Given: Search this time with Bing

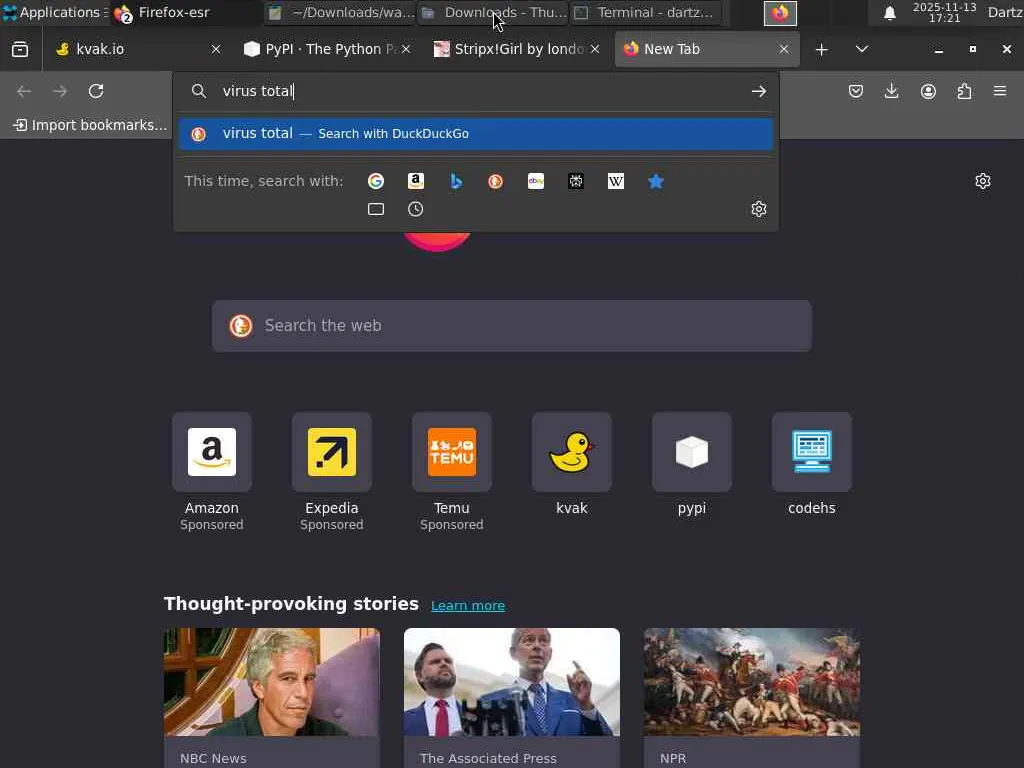Looking at the screenshot, I should pos(456,181).
